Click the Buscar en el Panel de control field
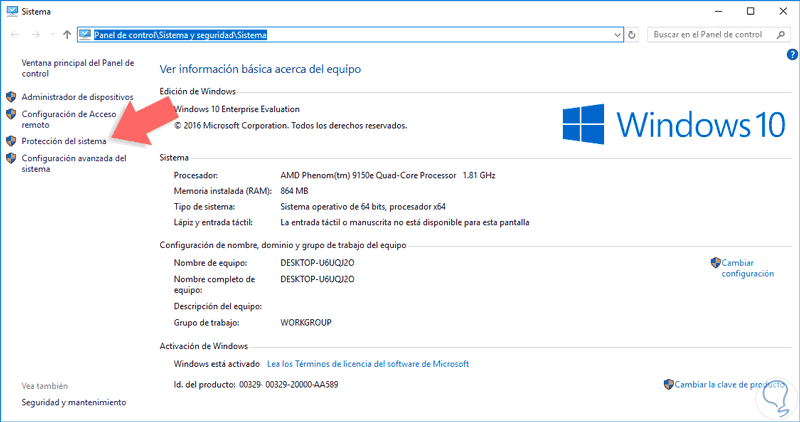This screenshot has height=422, width=800. tap(718, 35)
